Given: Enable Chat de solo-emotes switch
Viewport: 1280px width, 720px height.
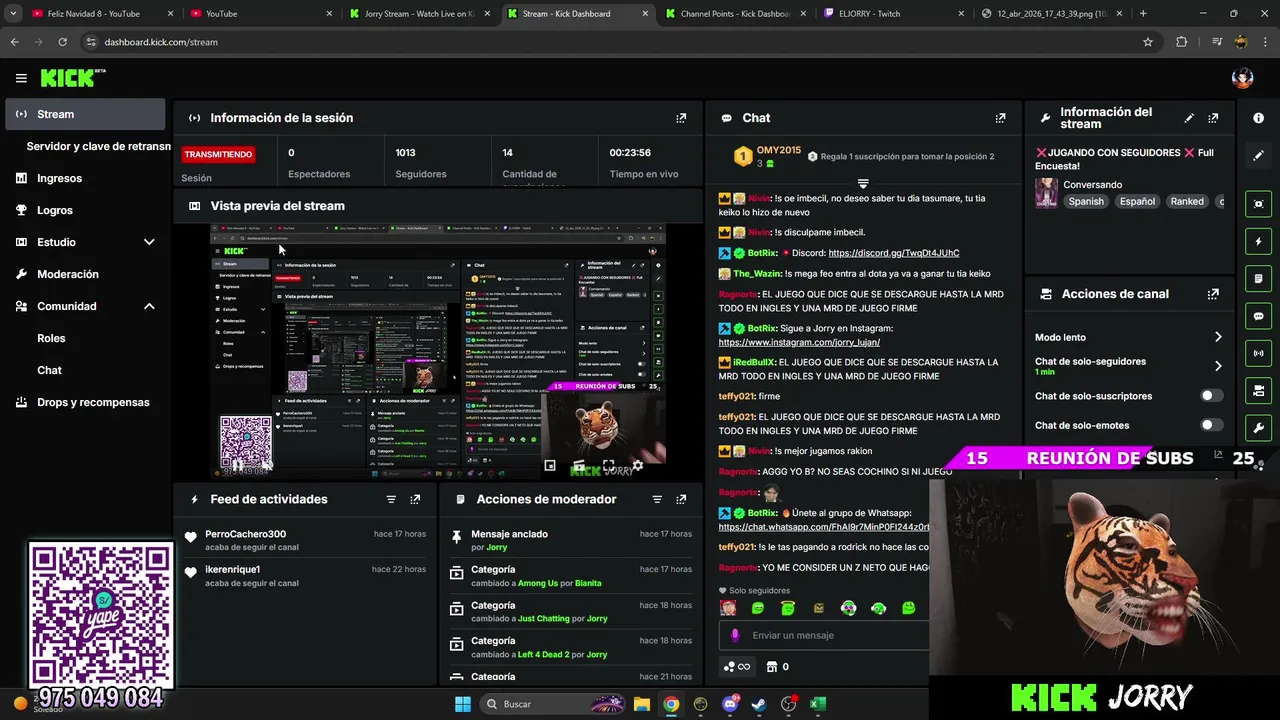Looking at the screenshot, I should [1212, 425].
